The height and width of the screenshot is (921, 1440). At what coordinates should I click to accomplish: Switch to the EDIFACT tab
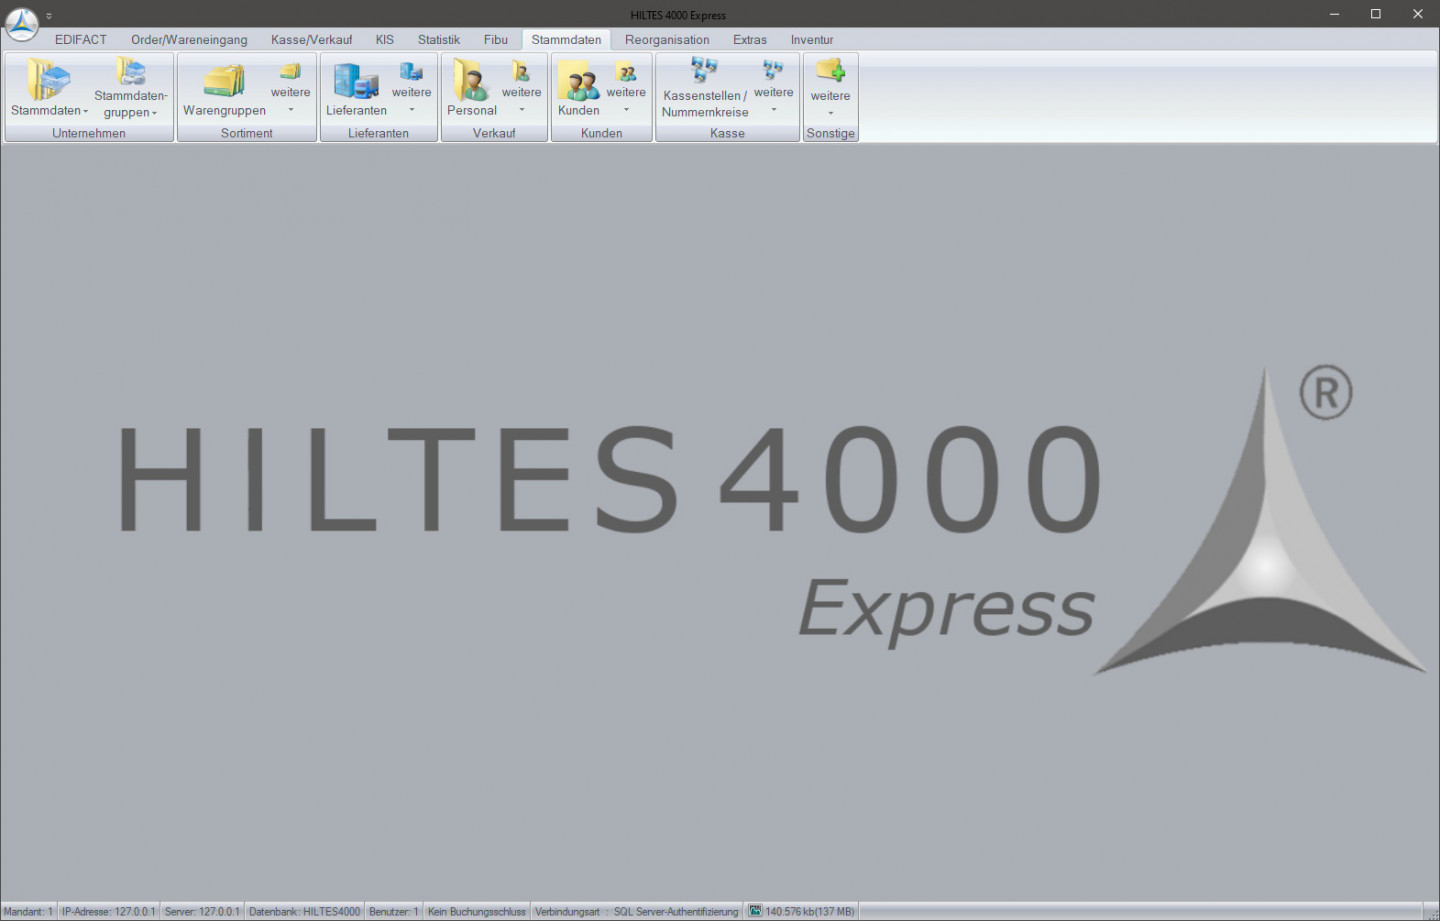click(x=81, y=40)
